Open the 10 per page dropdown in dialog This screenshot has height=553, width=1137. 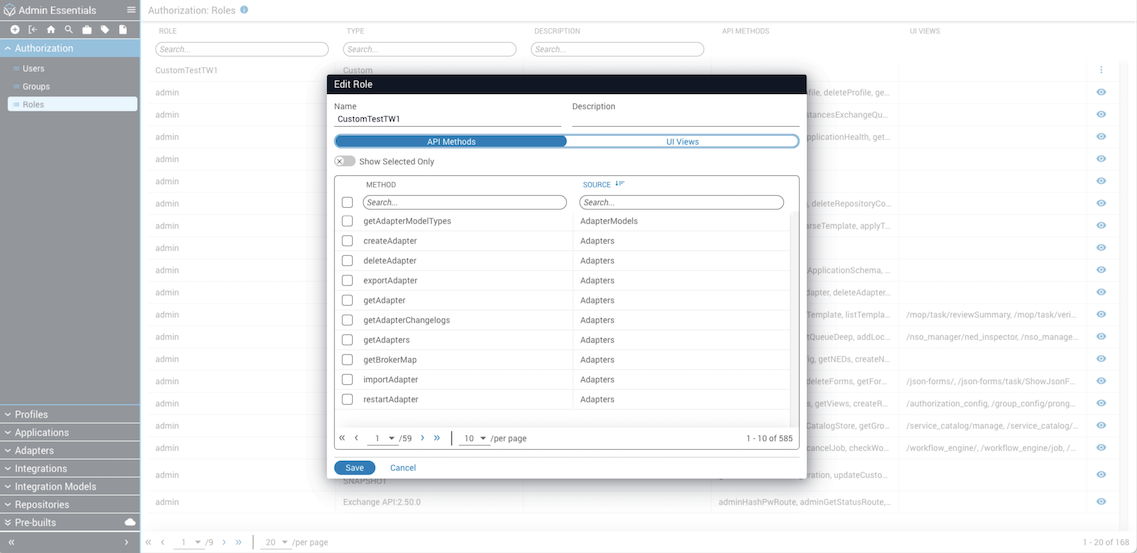474,438
